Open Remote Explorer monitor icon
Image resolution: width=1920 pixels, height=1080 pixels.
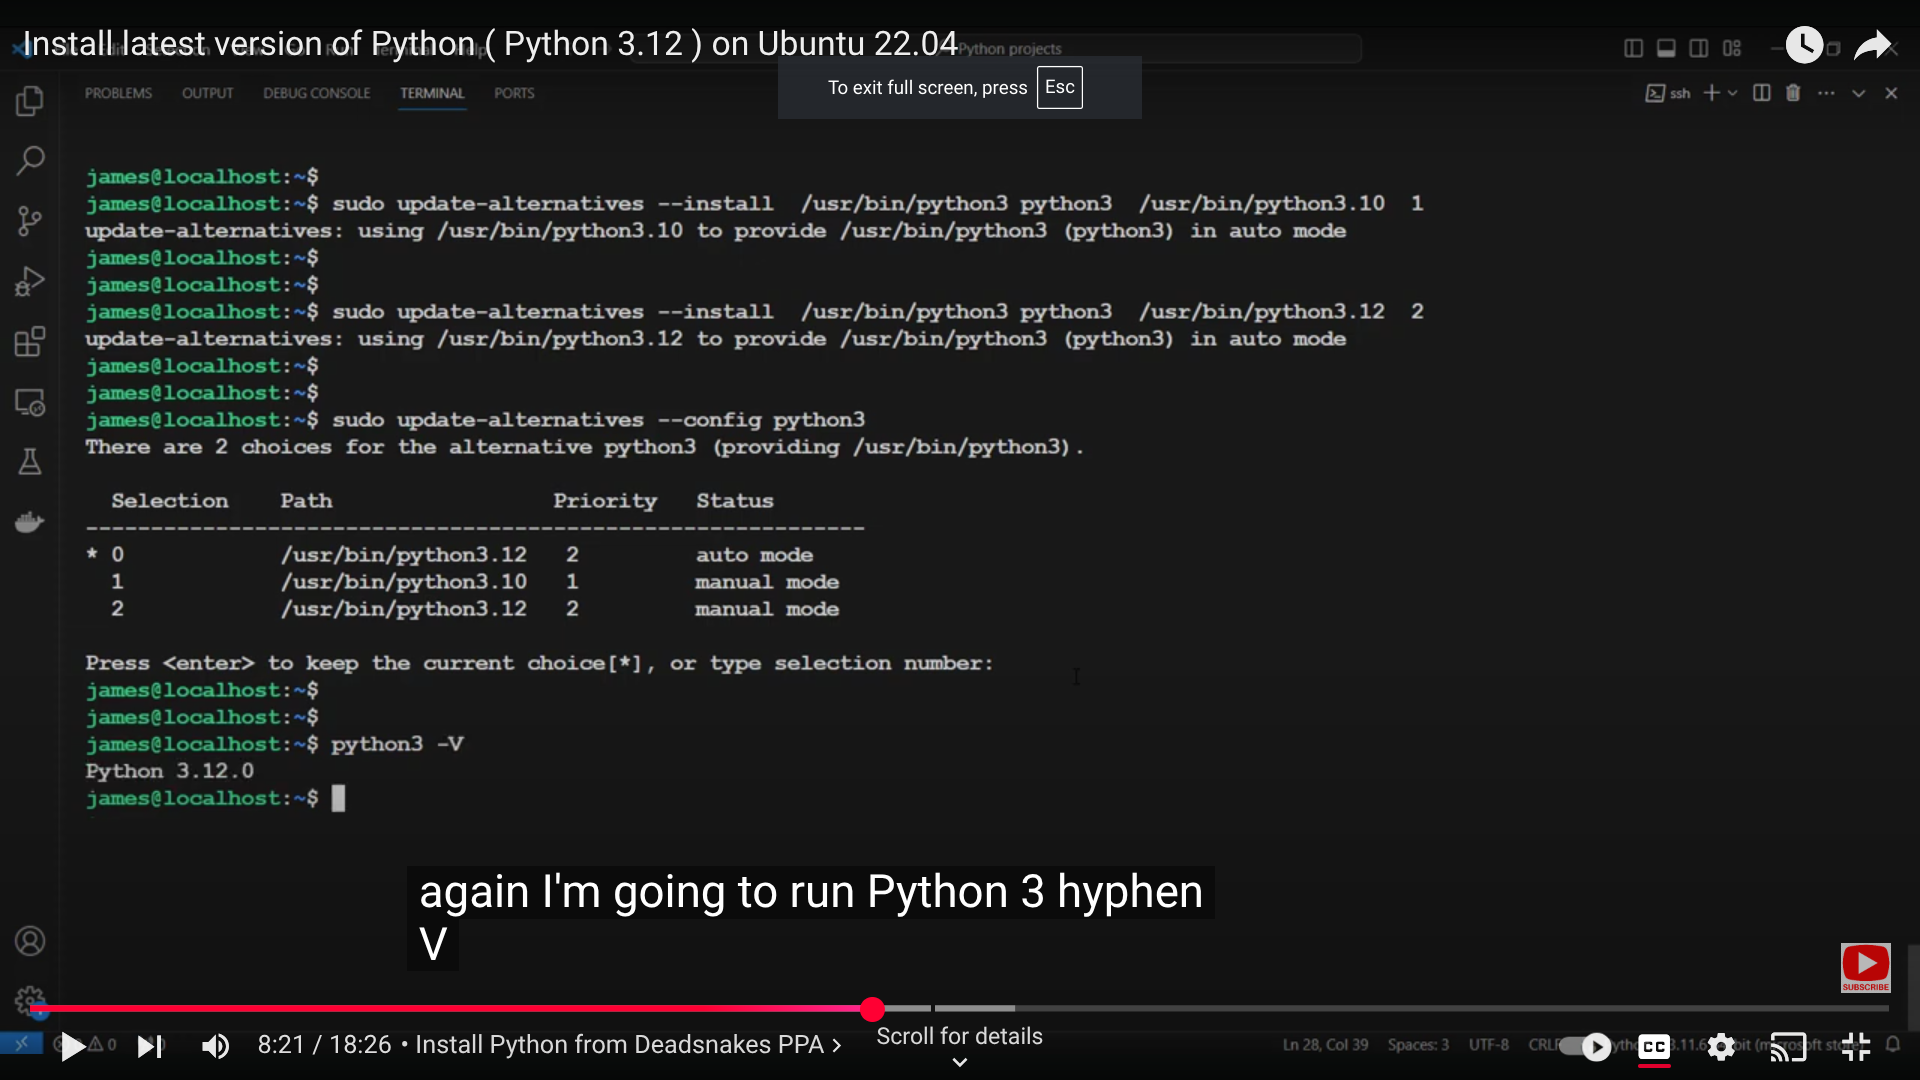(x=30, y=402)
